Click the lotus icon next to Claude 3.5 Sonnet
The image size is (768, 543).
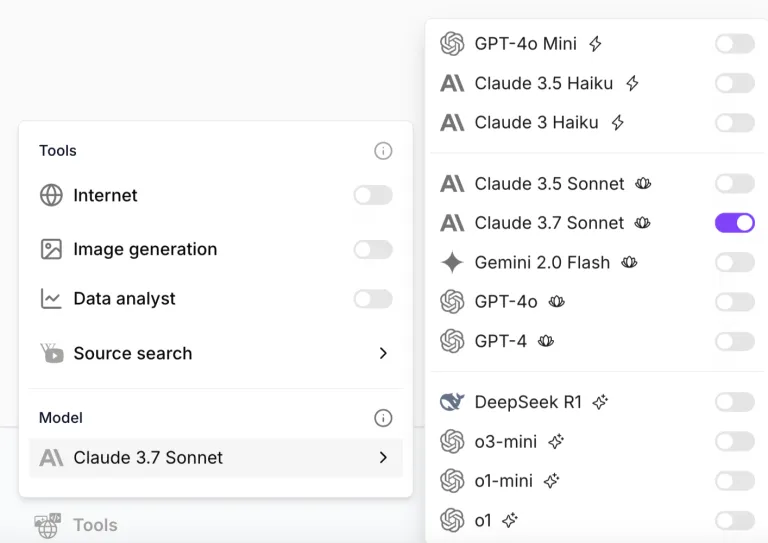[643, 184]
